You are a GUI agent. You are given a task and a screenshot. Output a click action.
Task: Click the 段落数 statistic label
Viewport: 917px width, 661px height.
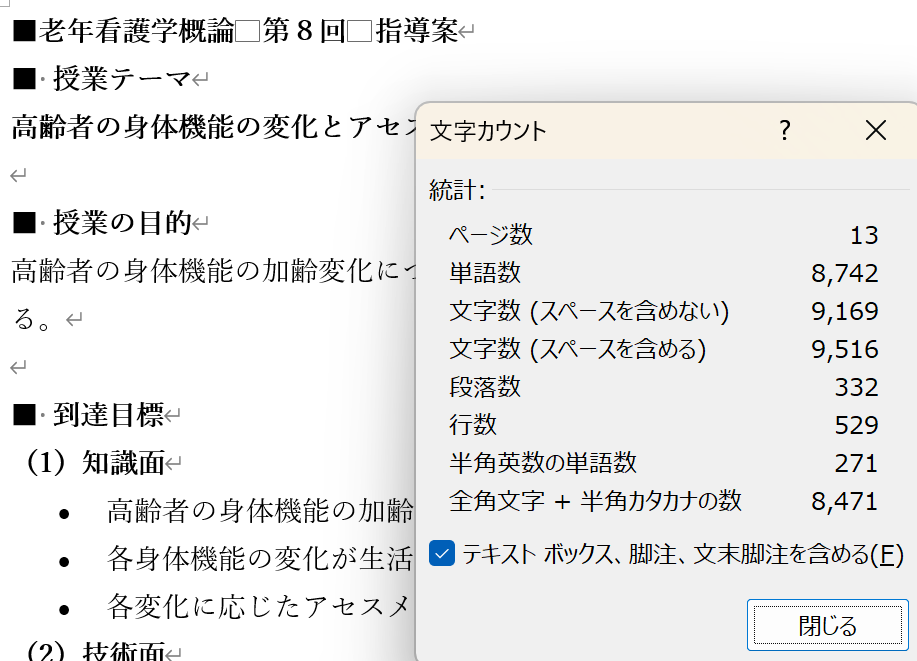[x=485, y=387]
